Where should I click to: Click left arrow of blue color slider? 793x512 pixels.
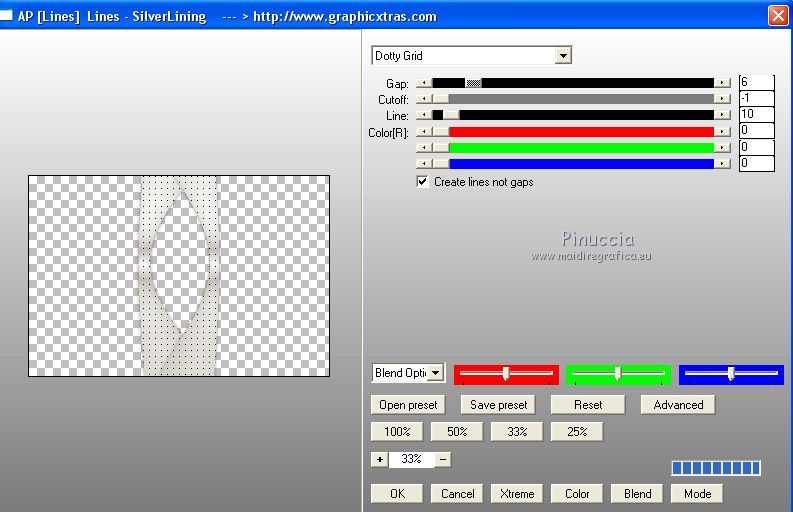pyautogui.click(x=424, y=163)
